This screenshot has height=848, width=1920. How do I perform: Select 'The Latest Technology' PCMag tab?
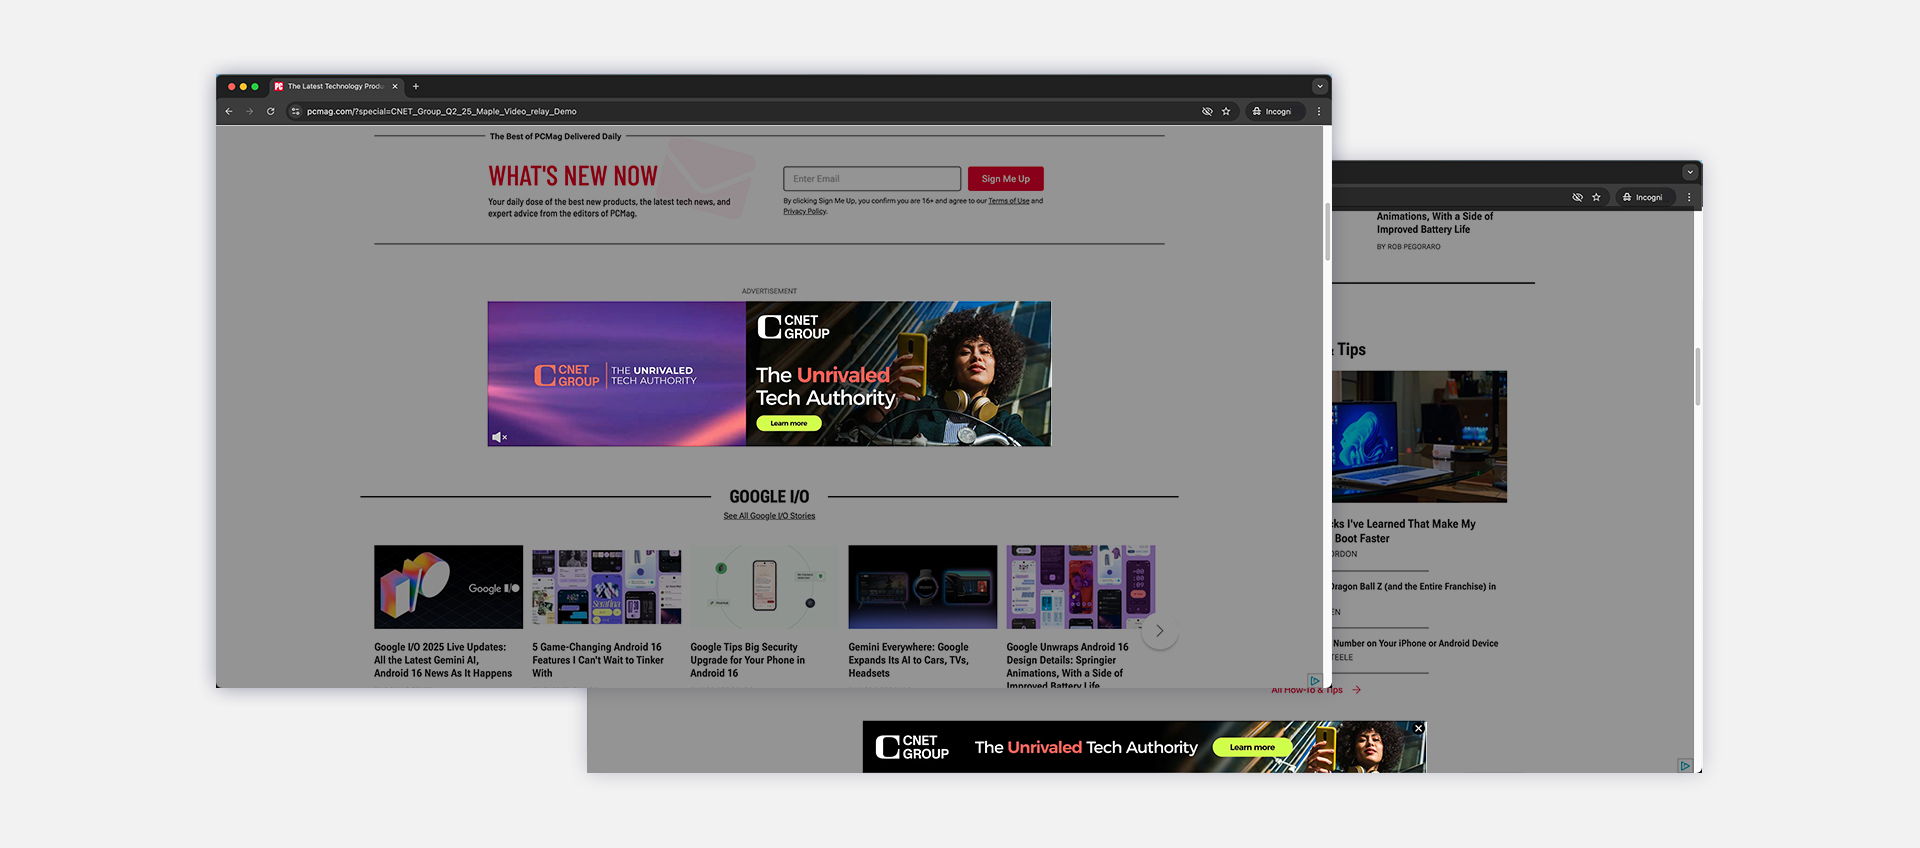[x=335, y=86]
